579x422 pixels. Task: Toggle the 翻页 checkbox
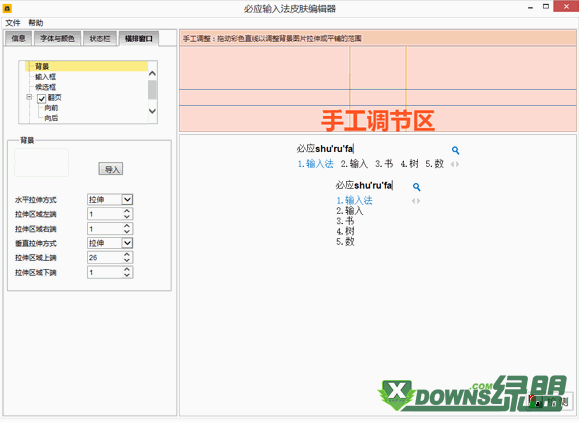(x=41, y=98)
